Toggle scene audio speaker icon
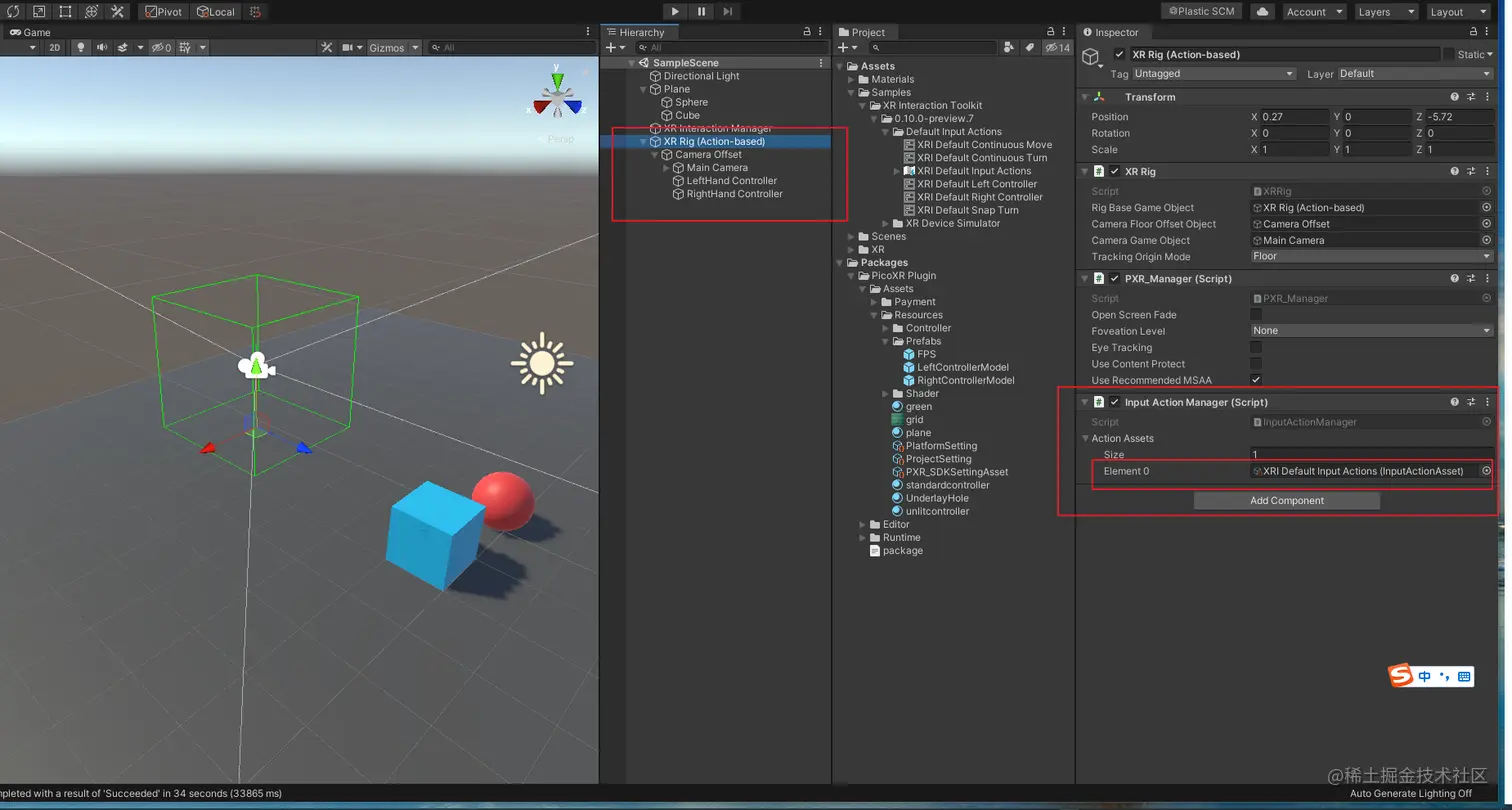 (103, 47)
